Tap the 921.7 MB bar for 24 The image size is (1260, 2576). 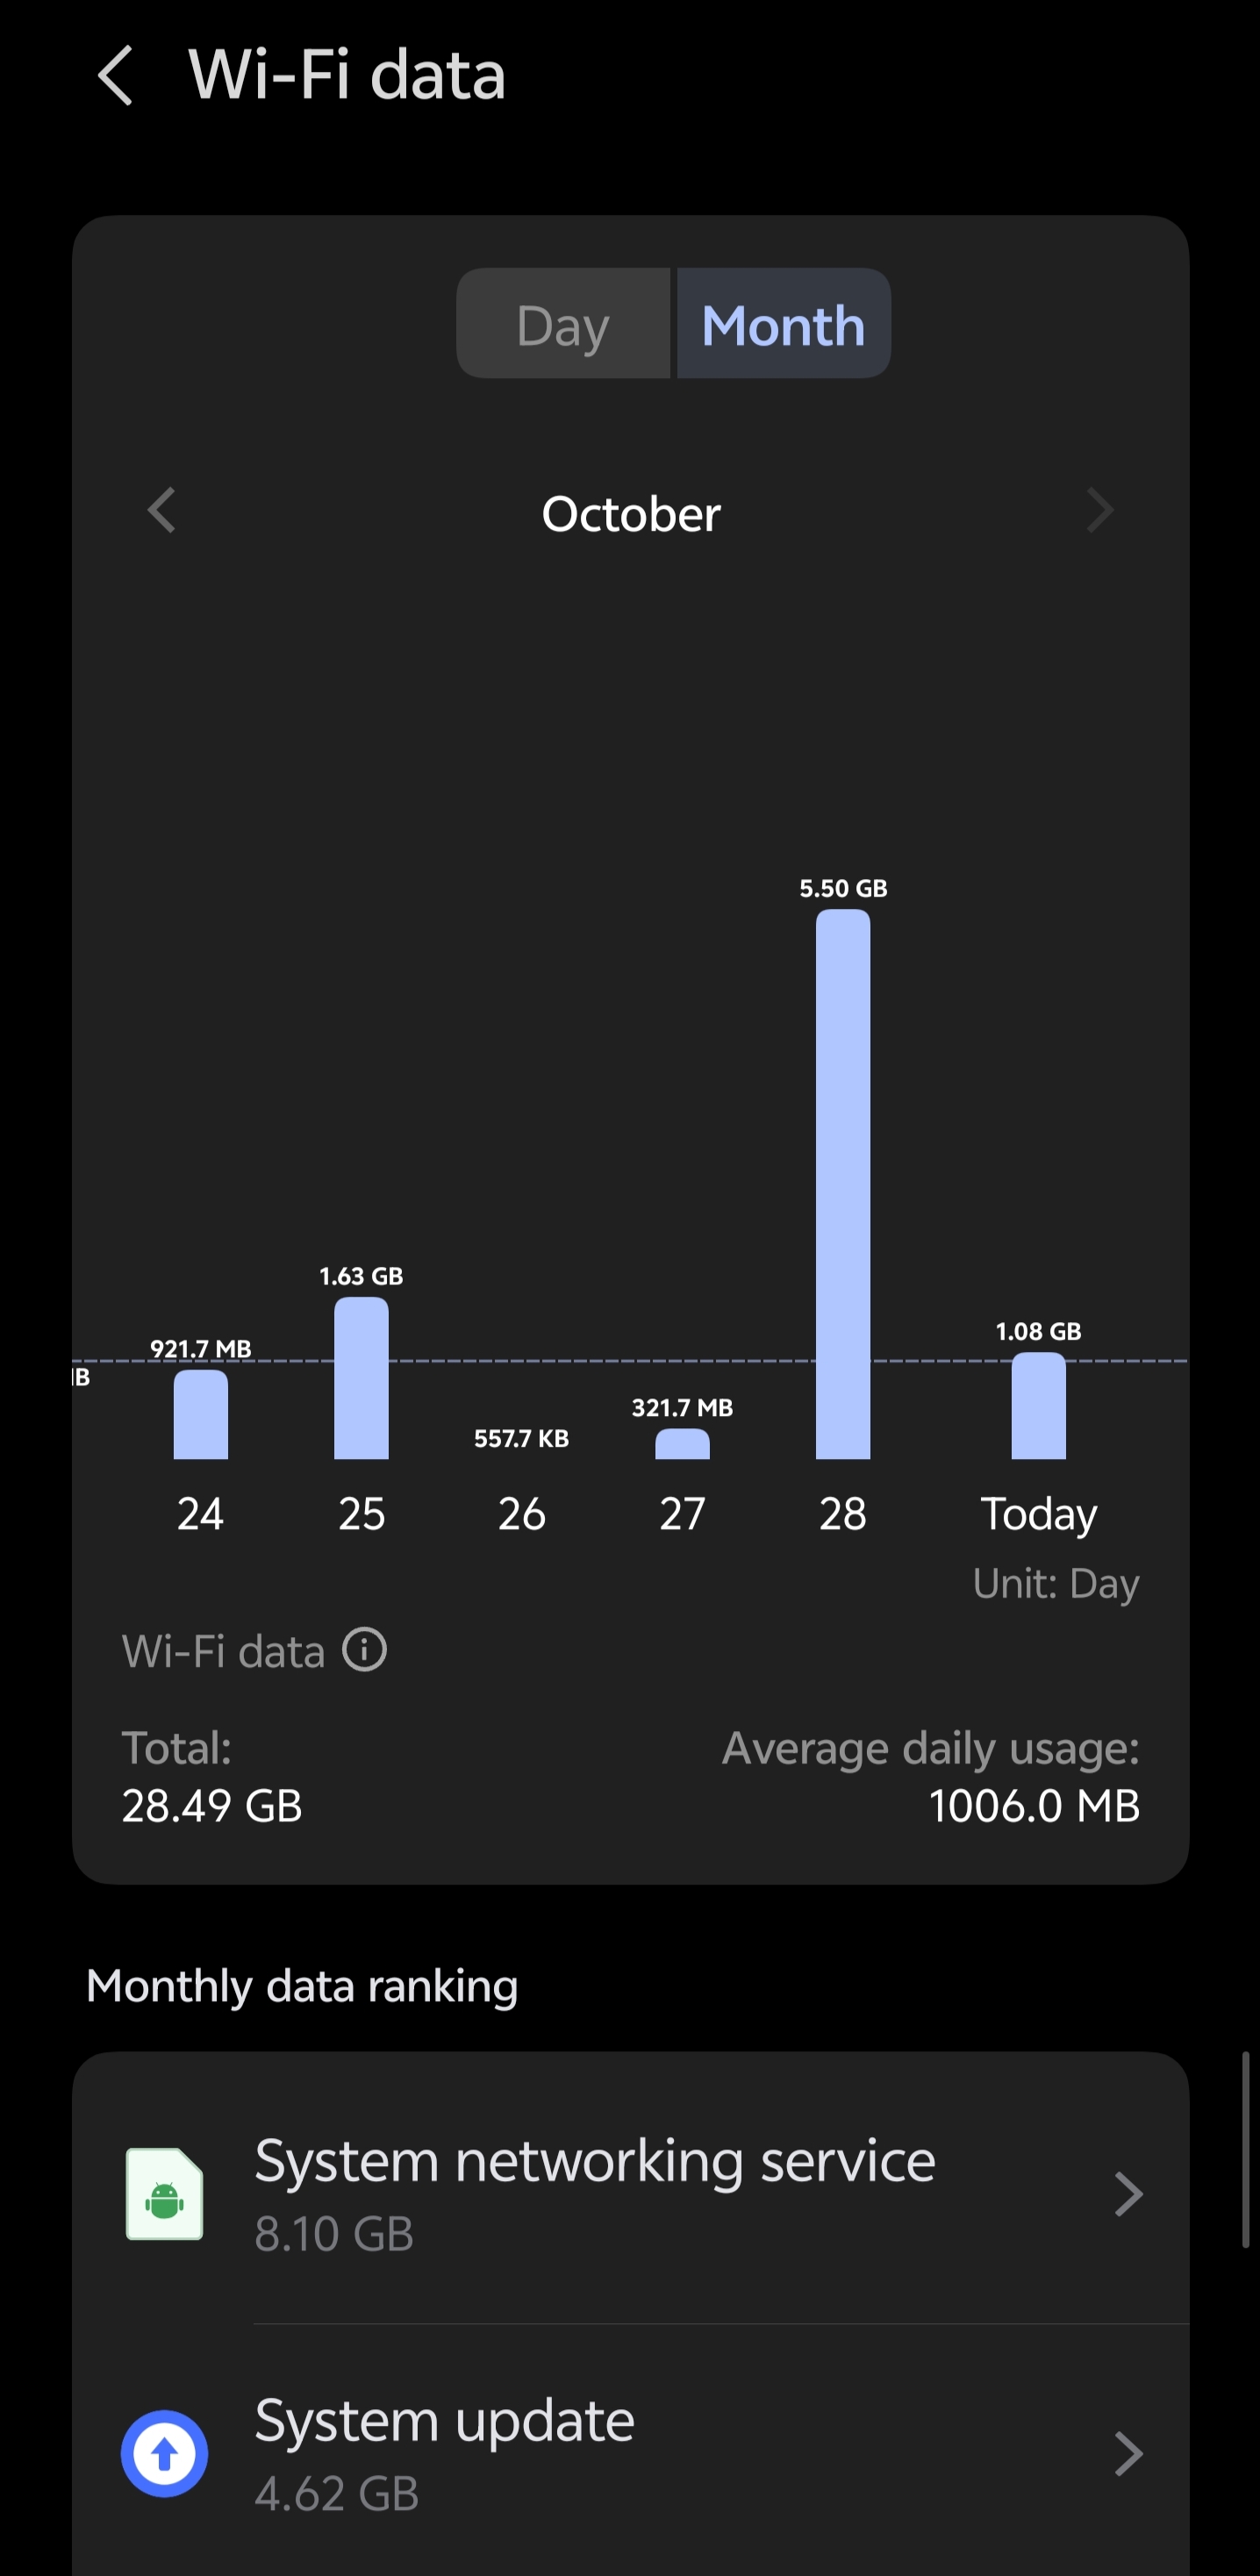pos(201,1414)
